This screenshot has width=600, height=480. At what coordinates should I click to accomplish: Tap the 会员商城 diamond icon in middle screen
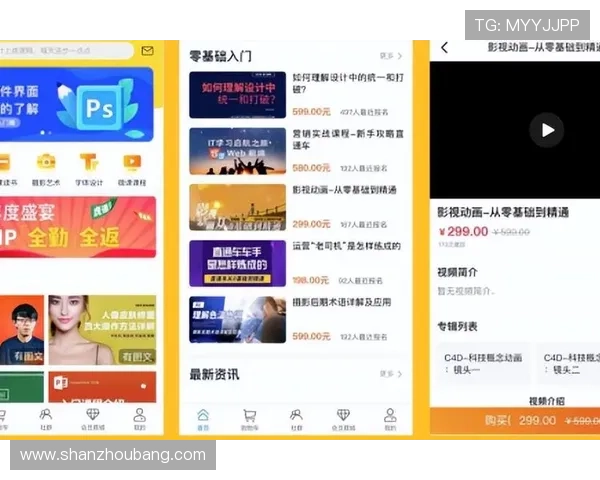343,416
